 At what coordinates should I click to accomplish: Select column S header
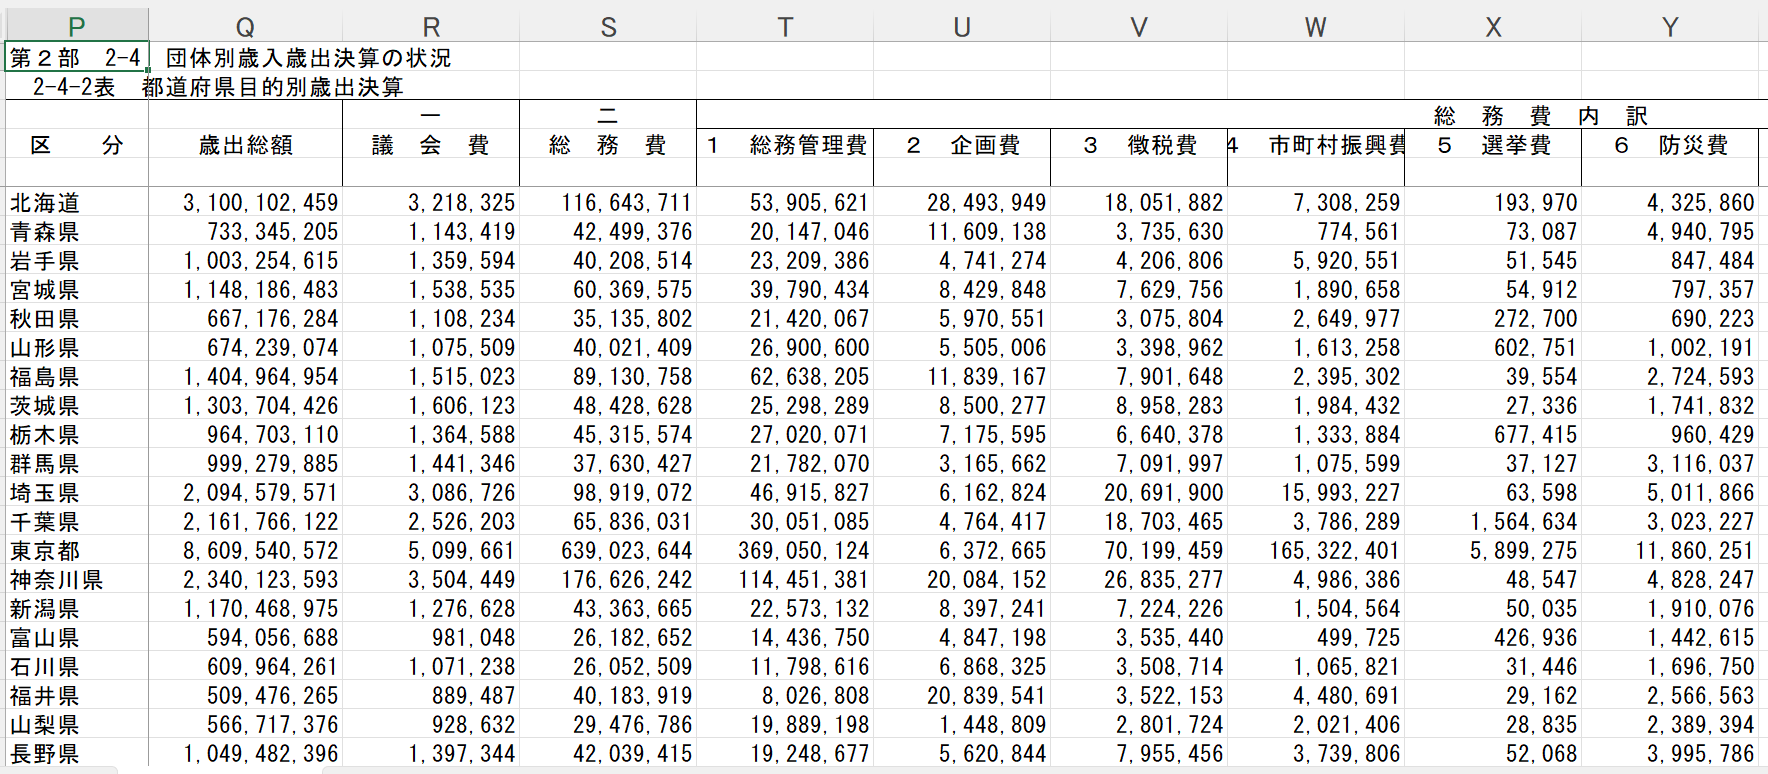point(608,27)
